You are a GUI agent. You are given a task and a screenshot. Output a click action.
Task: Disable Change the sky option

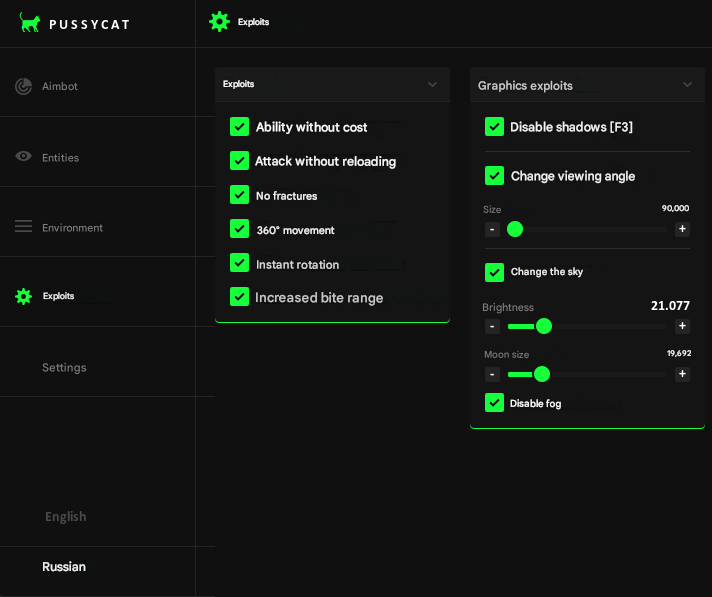click(494, 272)
